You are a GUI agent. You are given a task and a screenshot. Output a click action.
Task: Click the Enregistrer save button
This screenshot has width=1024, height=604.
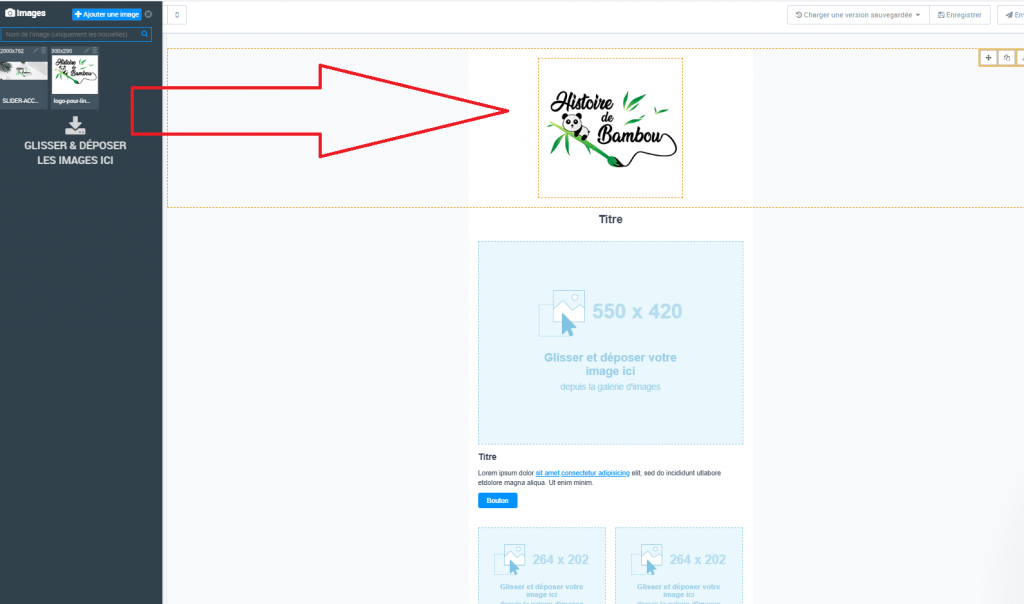pos(960,15)
